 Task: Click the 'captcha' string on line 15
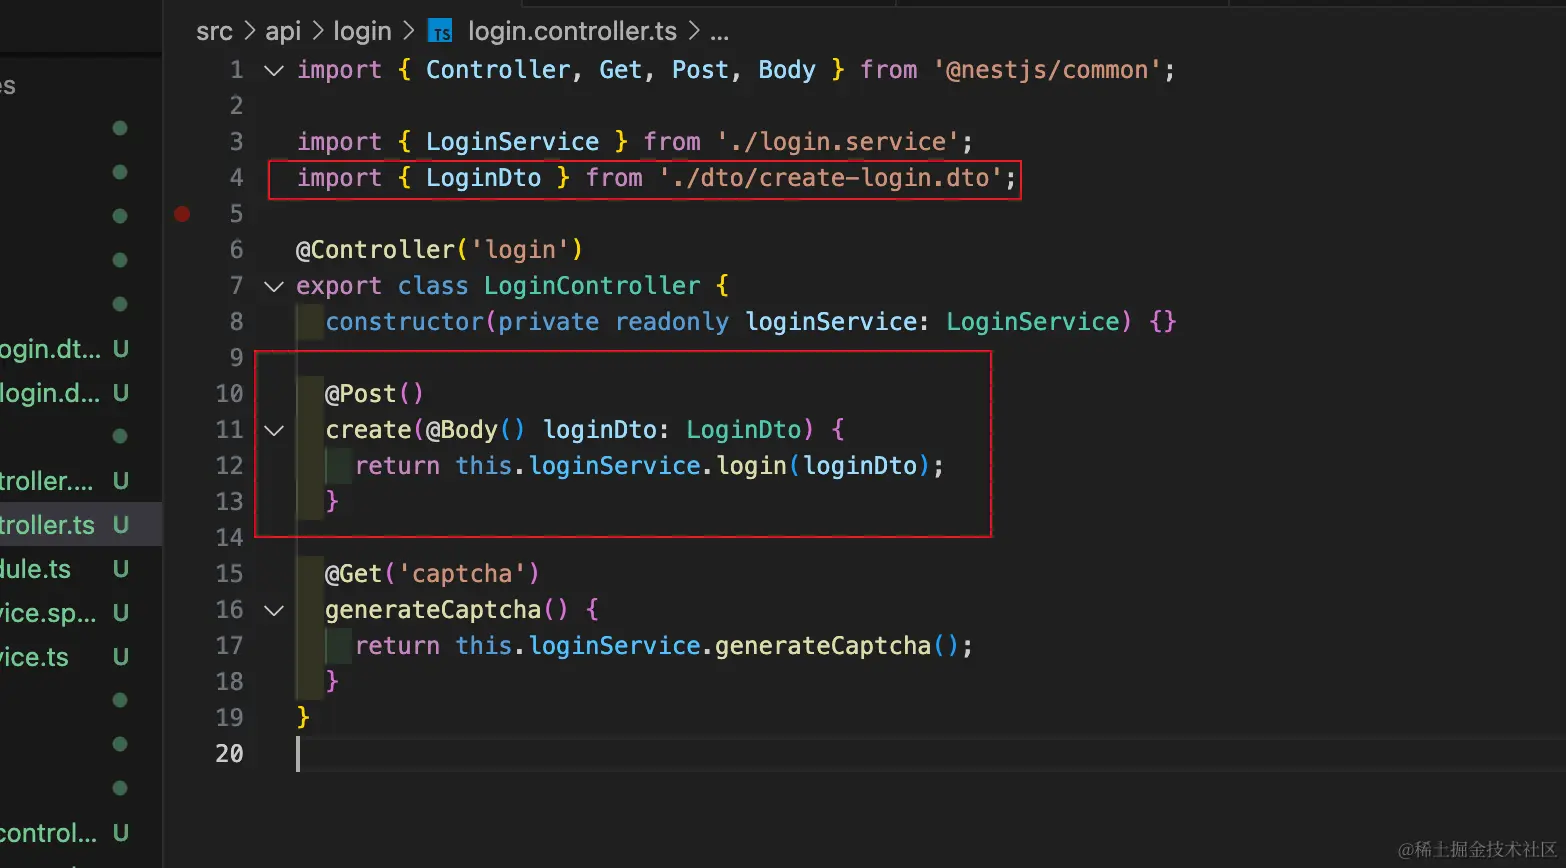coord(462,574)
